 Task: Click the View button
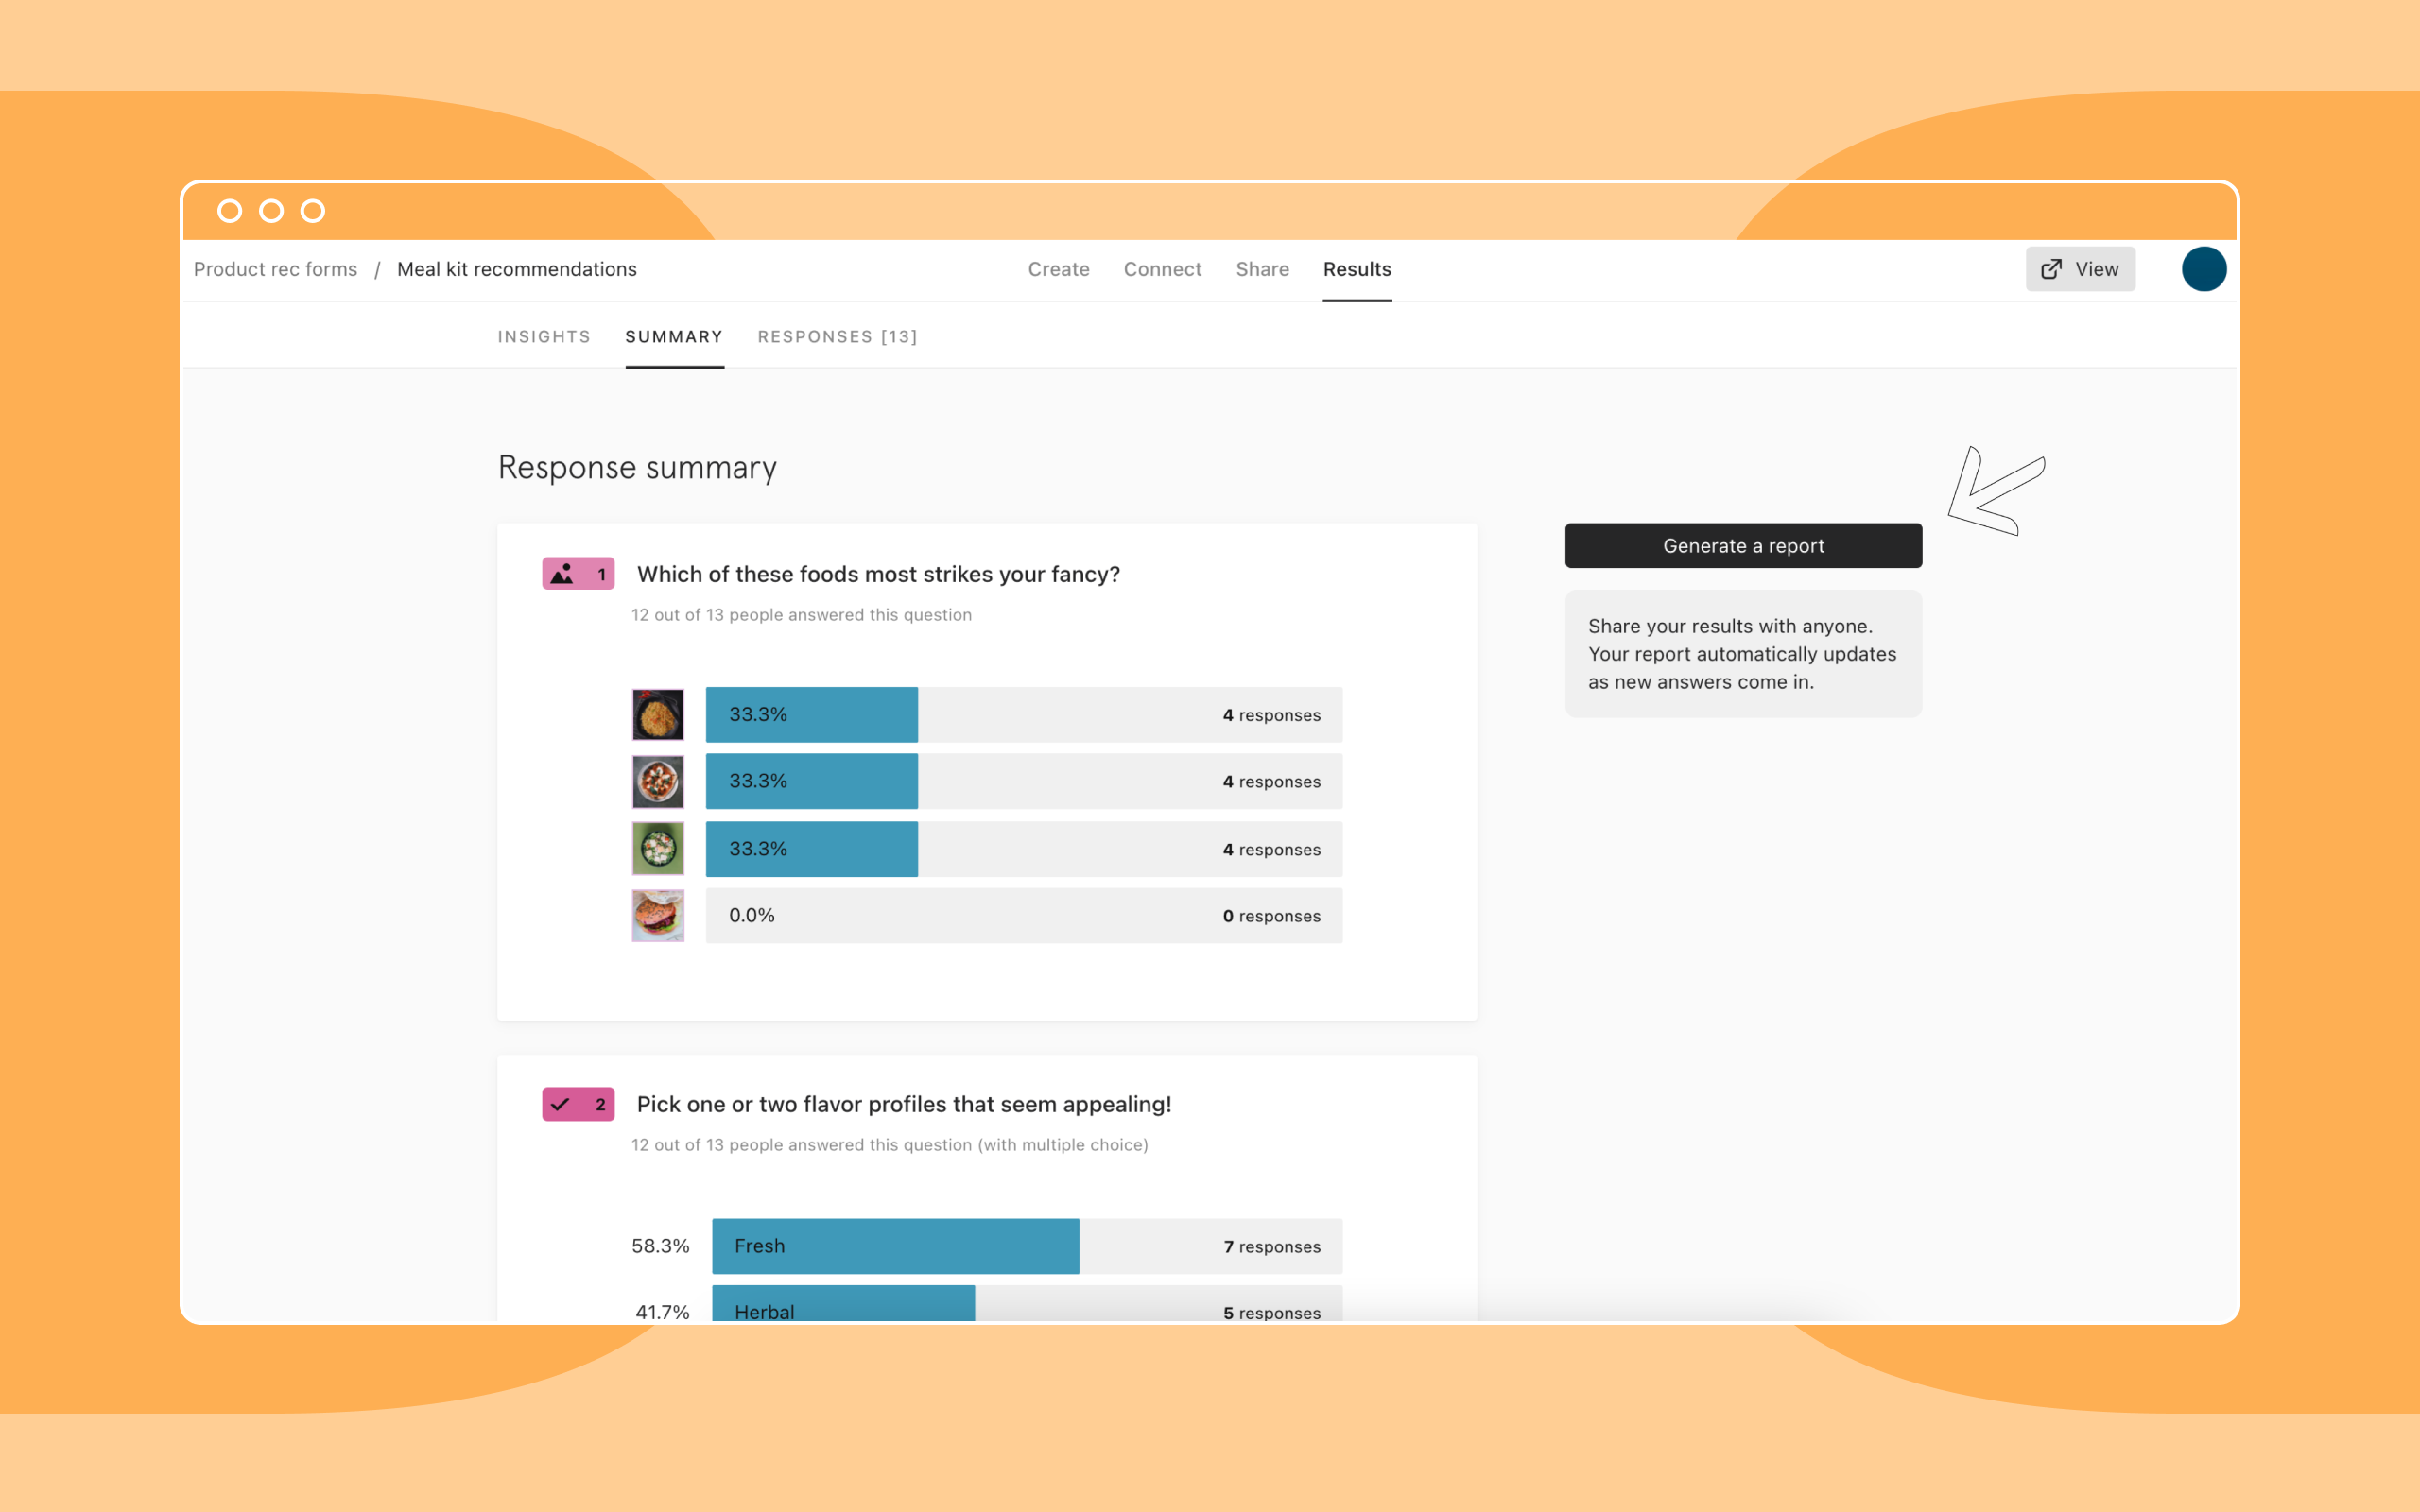2083,268
